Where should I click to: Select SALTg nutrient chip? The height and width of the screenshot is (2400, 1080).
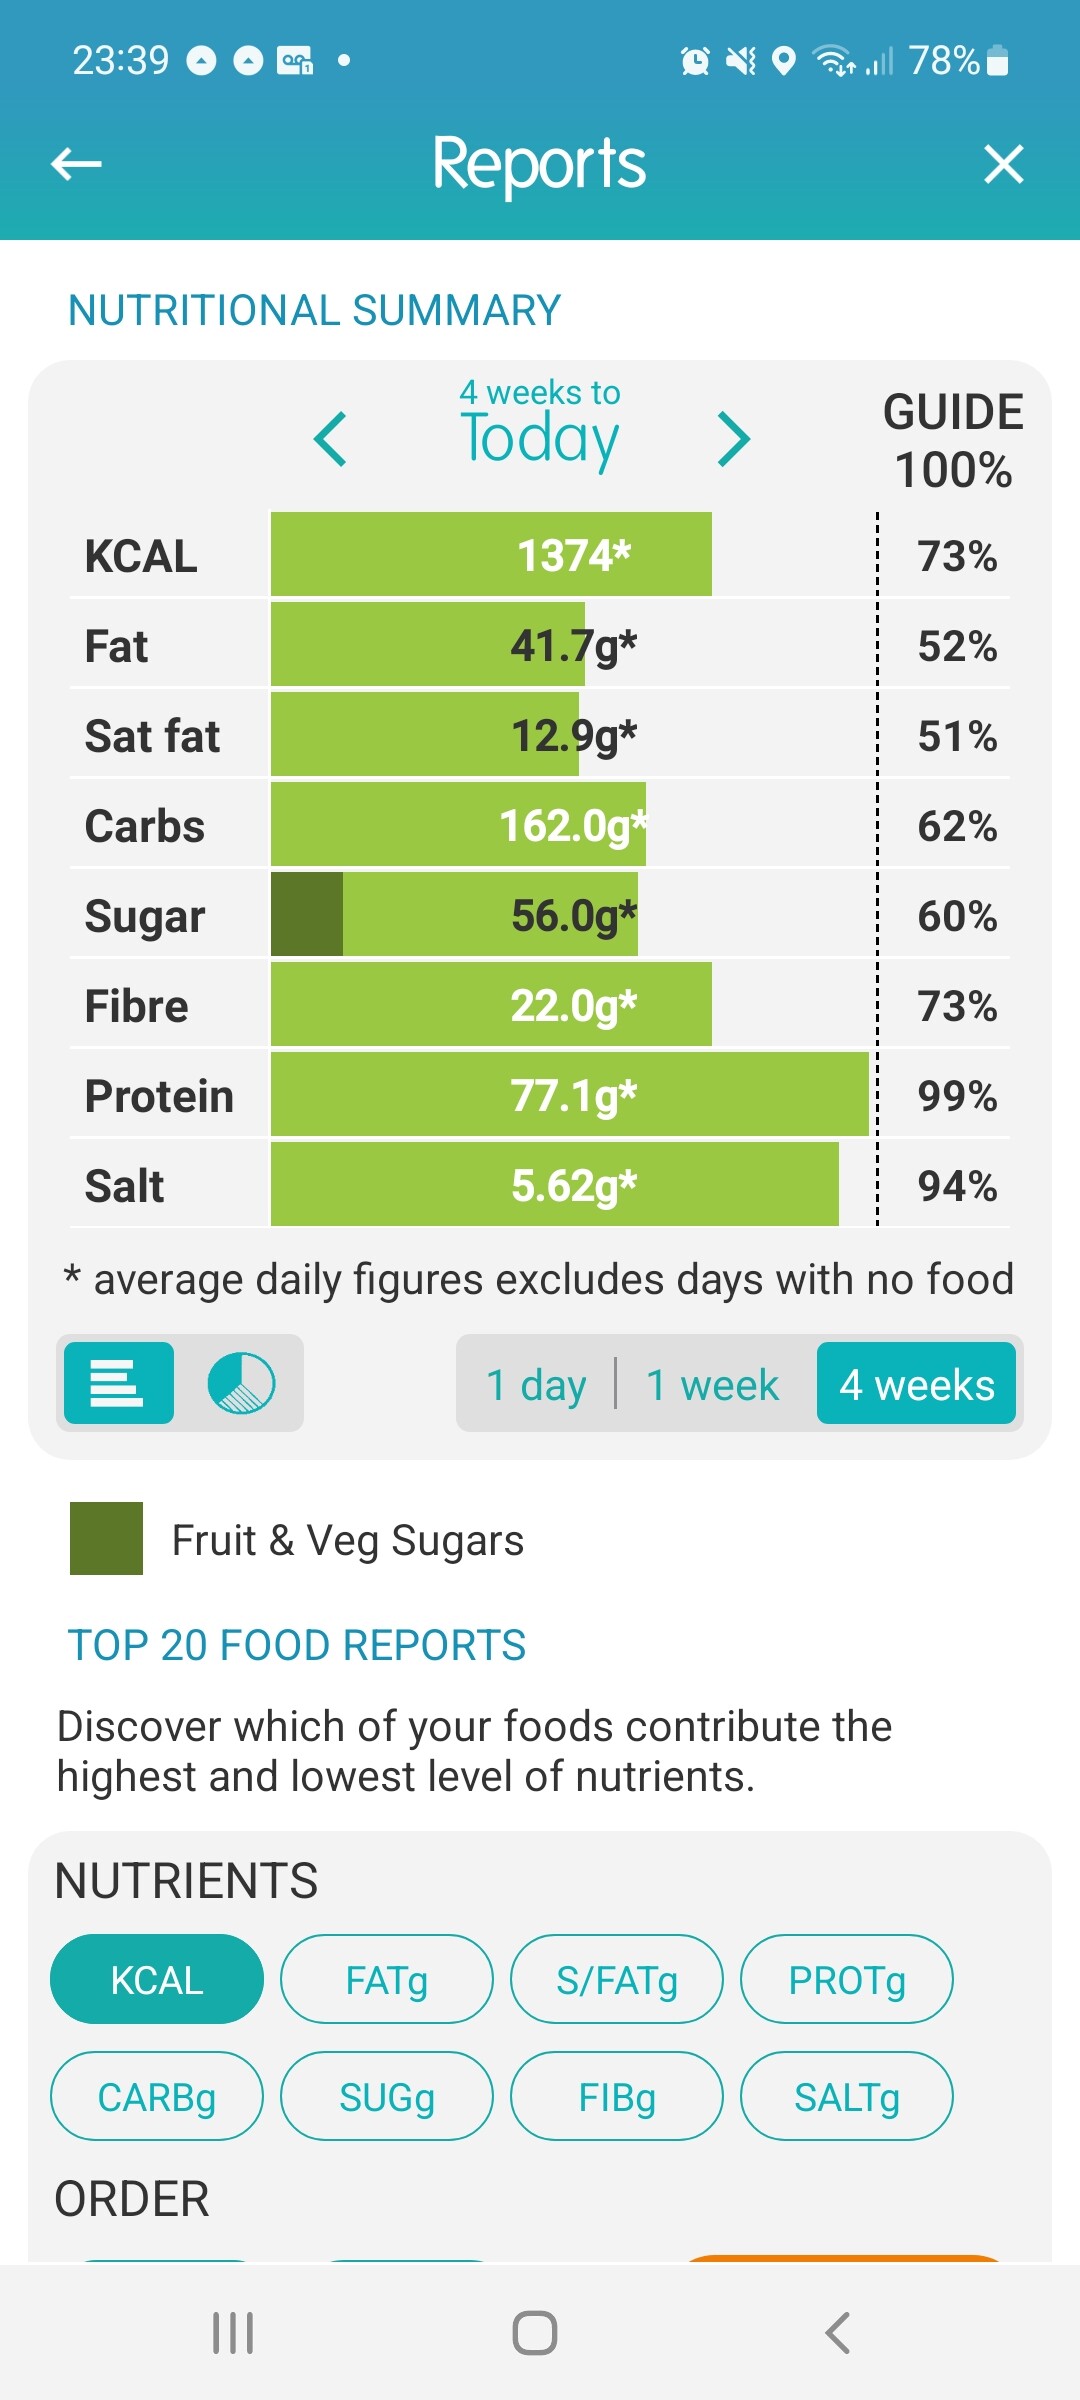pyautogui.click(x=847, y=2097)
